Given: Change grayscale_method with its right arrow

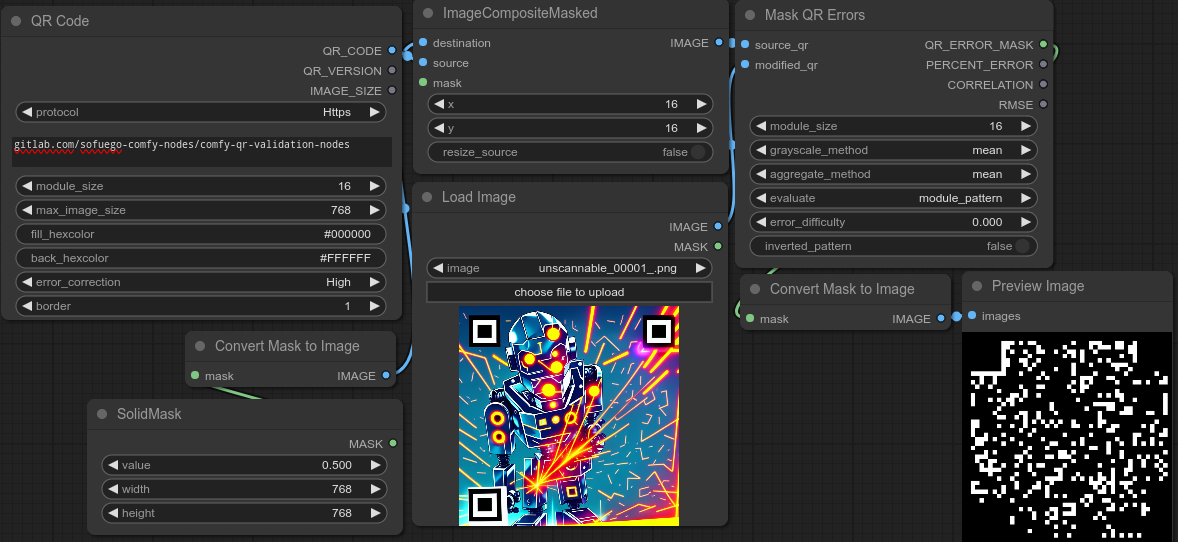Looking at the screenshot, I should point(1025,150).
